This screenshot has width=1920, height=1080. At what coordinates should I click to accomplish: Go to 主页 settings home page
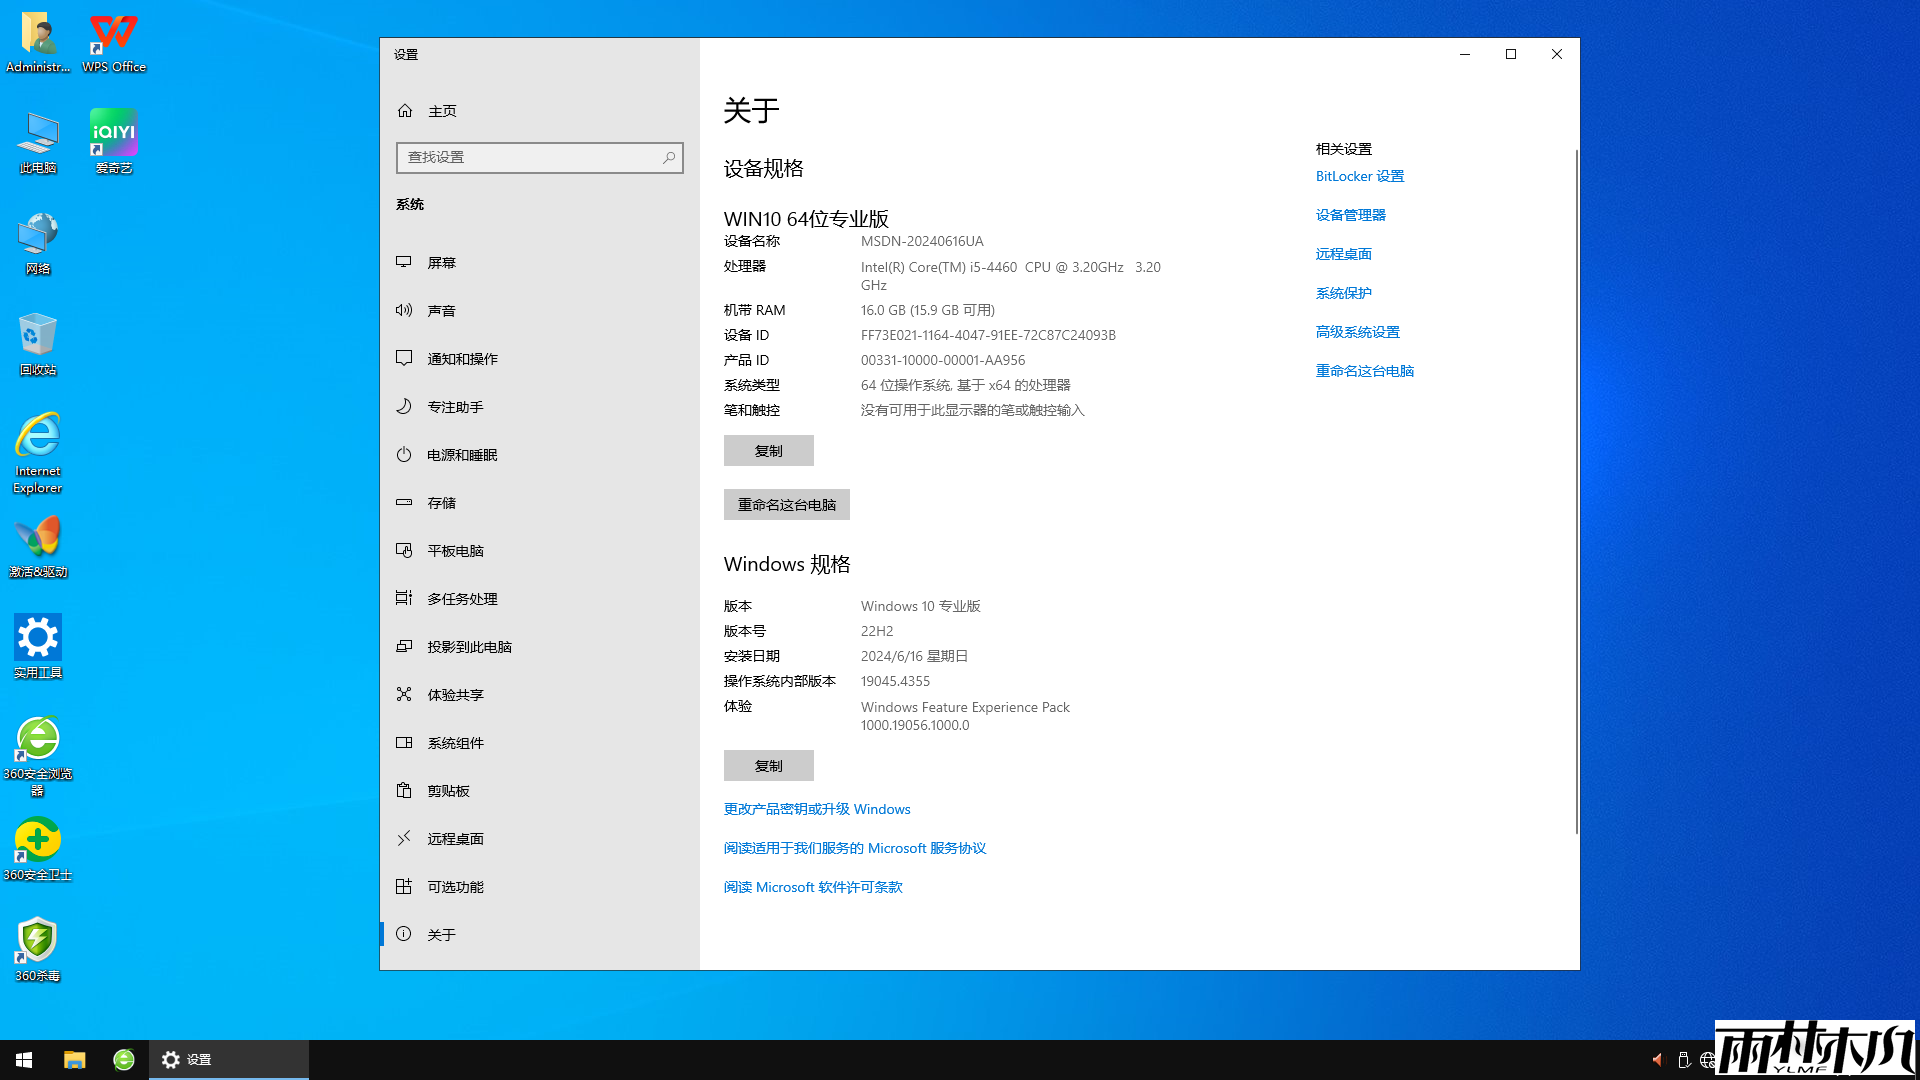pyautogui.click(x=442, y=110)
